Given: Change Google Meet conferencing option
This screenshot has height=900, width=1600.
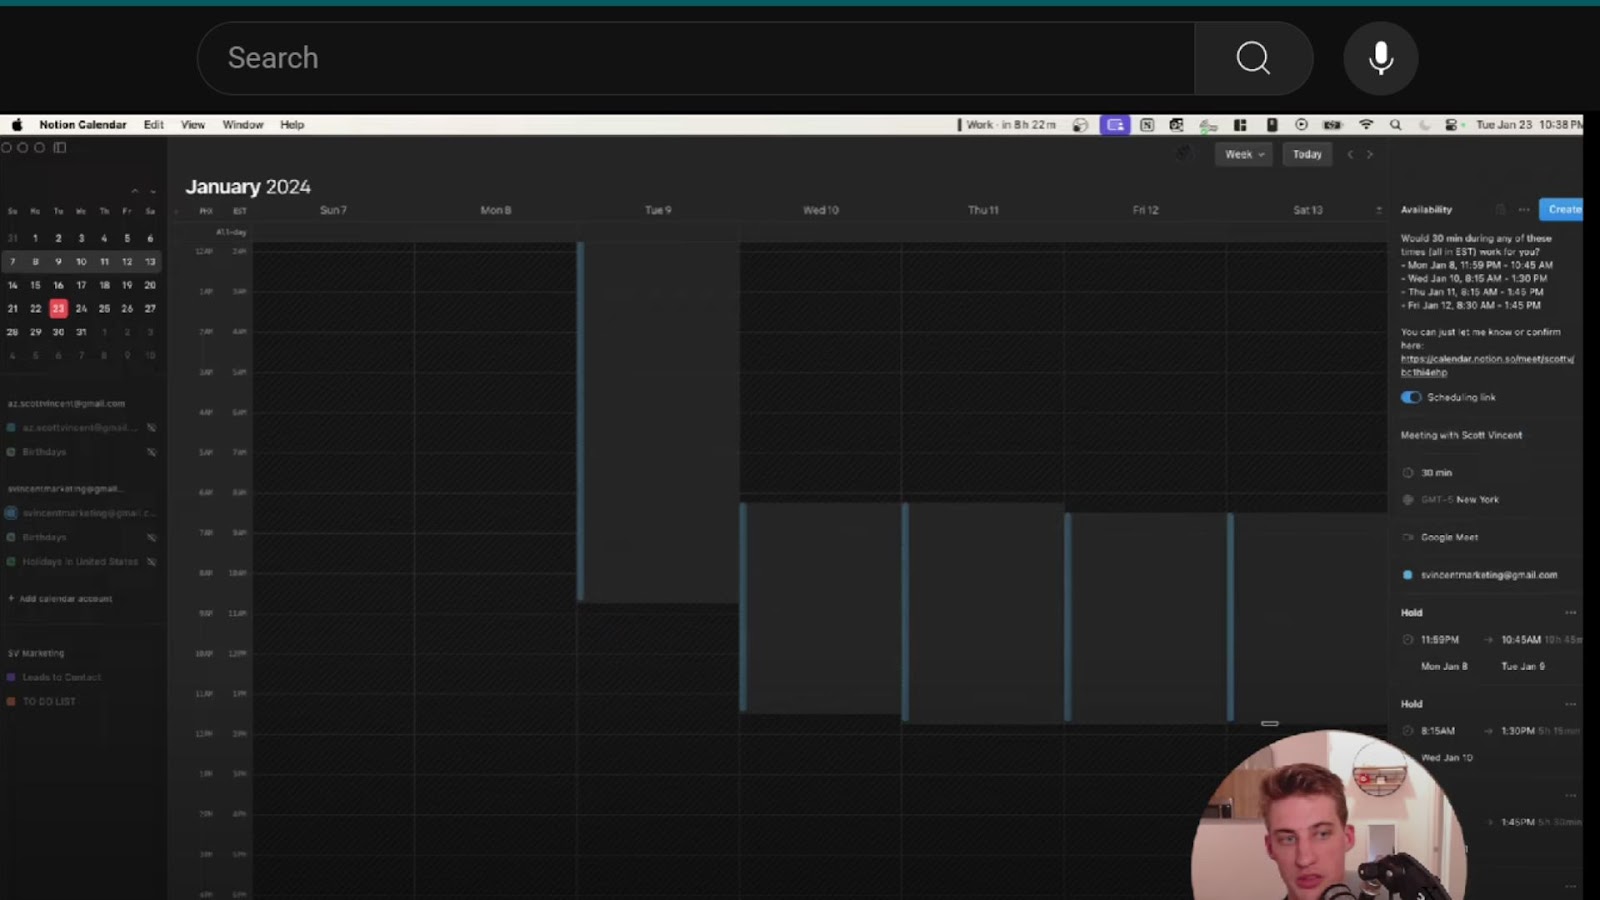Looking at the screenshot, I should [x=1449, y=538].
